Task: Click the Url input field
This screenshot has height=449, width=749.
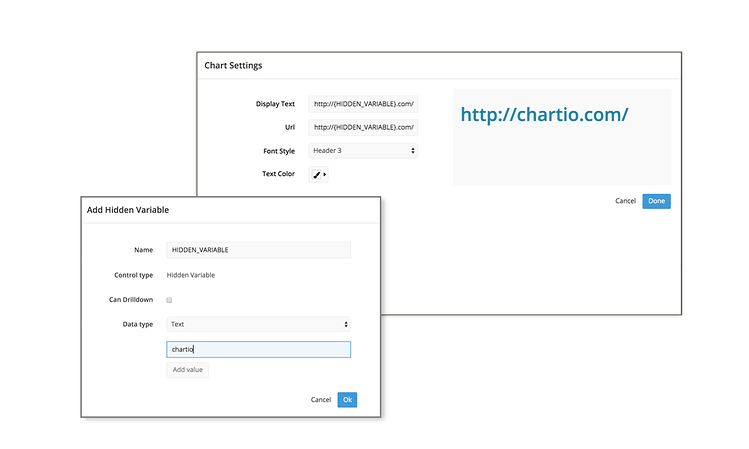Action: [363, 127]
